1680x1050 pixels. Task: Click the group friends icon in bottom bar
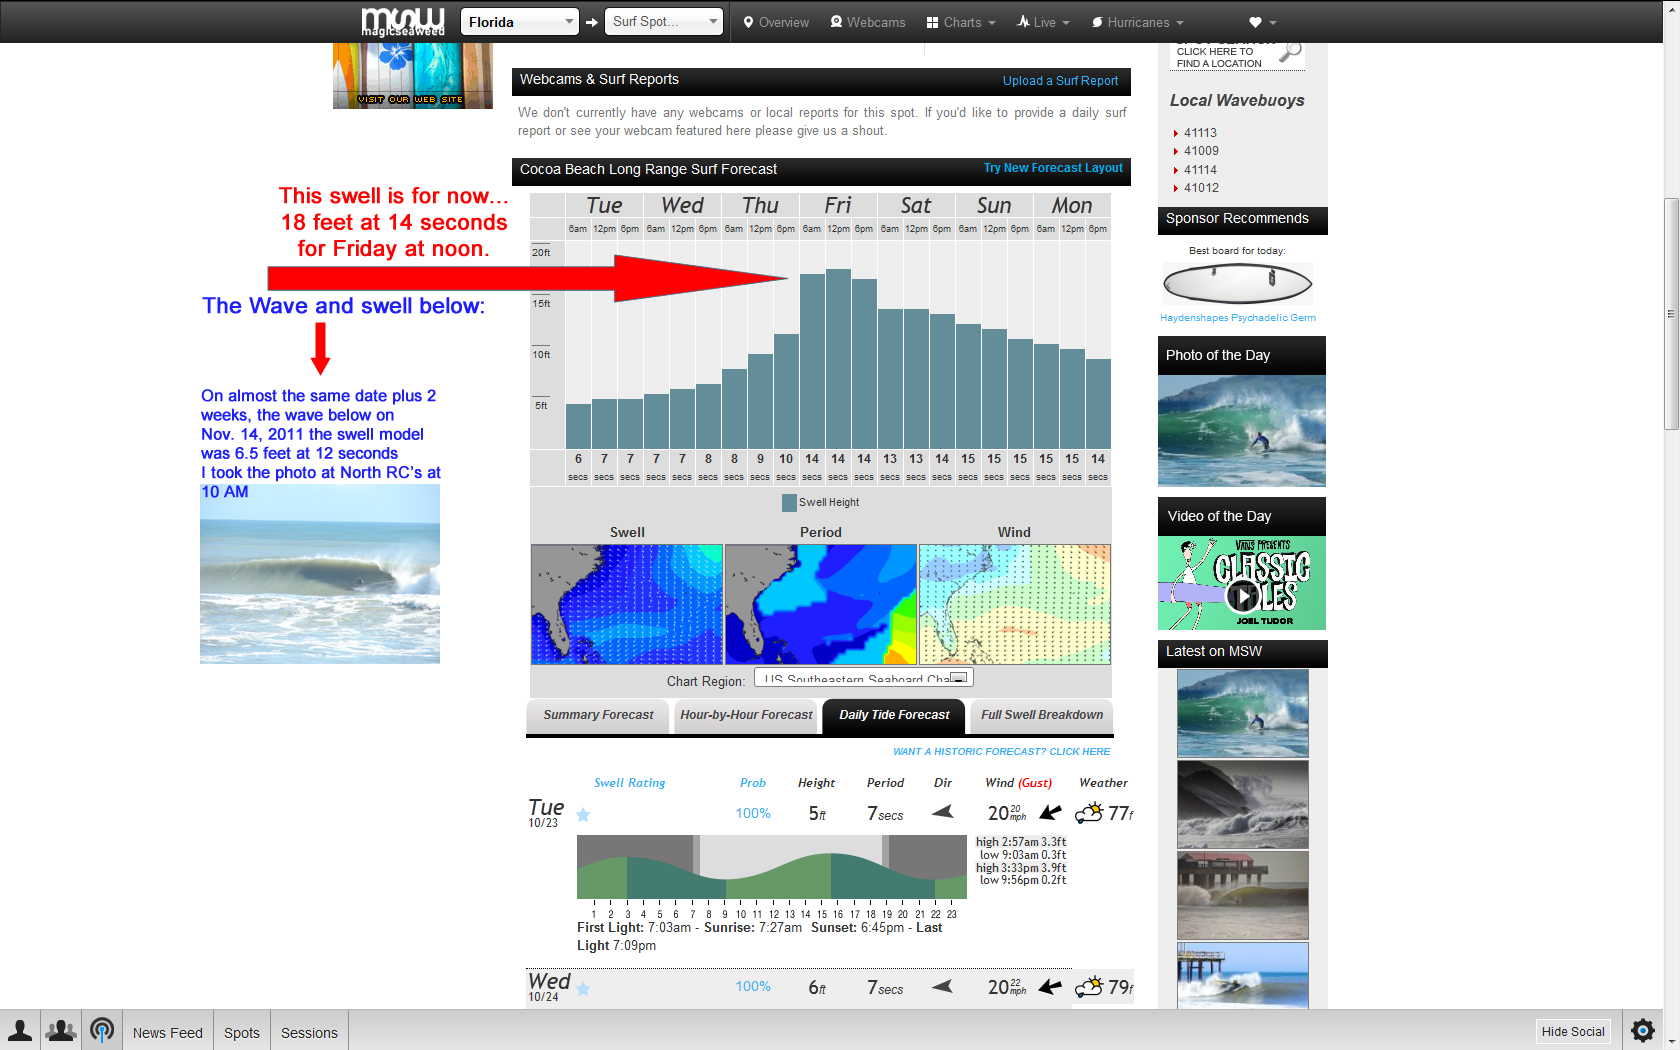pyautogui.click(x=61, y=1030)
